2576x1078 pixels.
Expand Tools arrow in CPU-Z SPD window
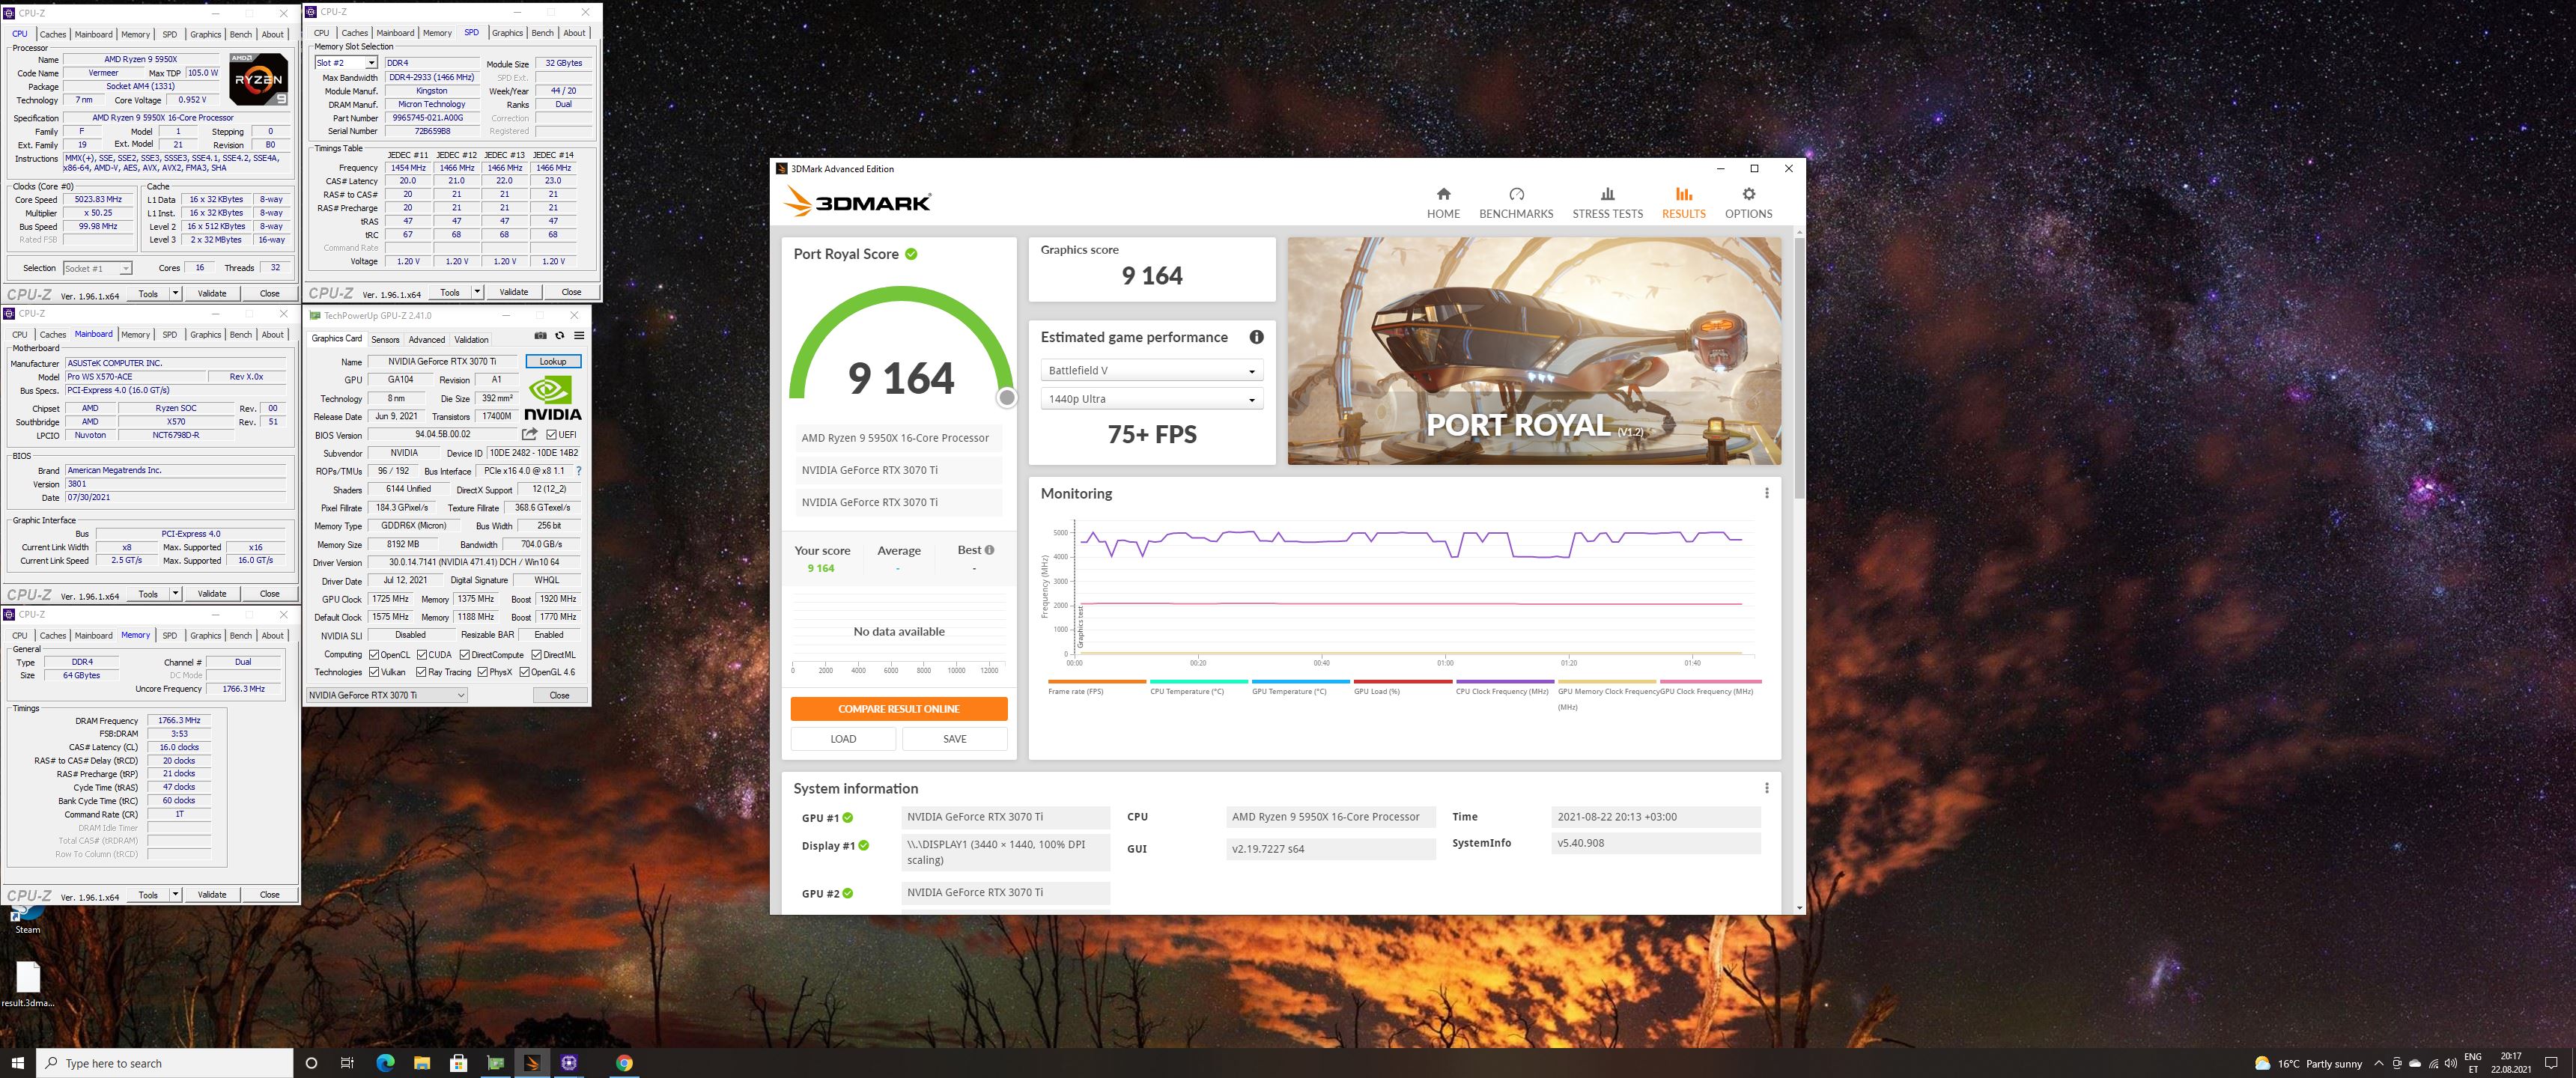coord(478,292)
